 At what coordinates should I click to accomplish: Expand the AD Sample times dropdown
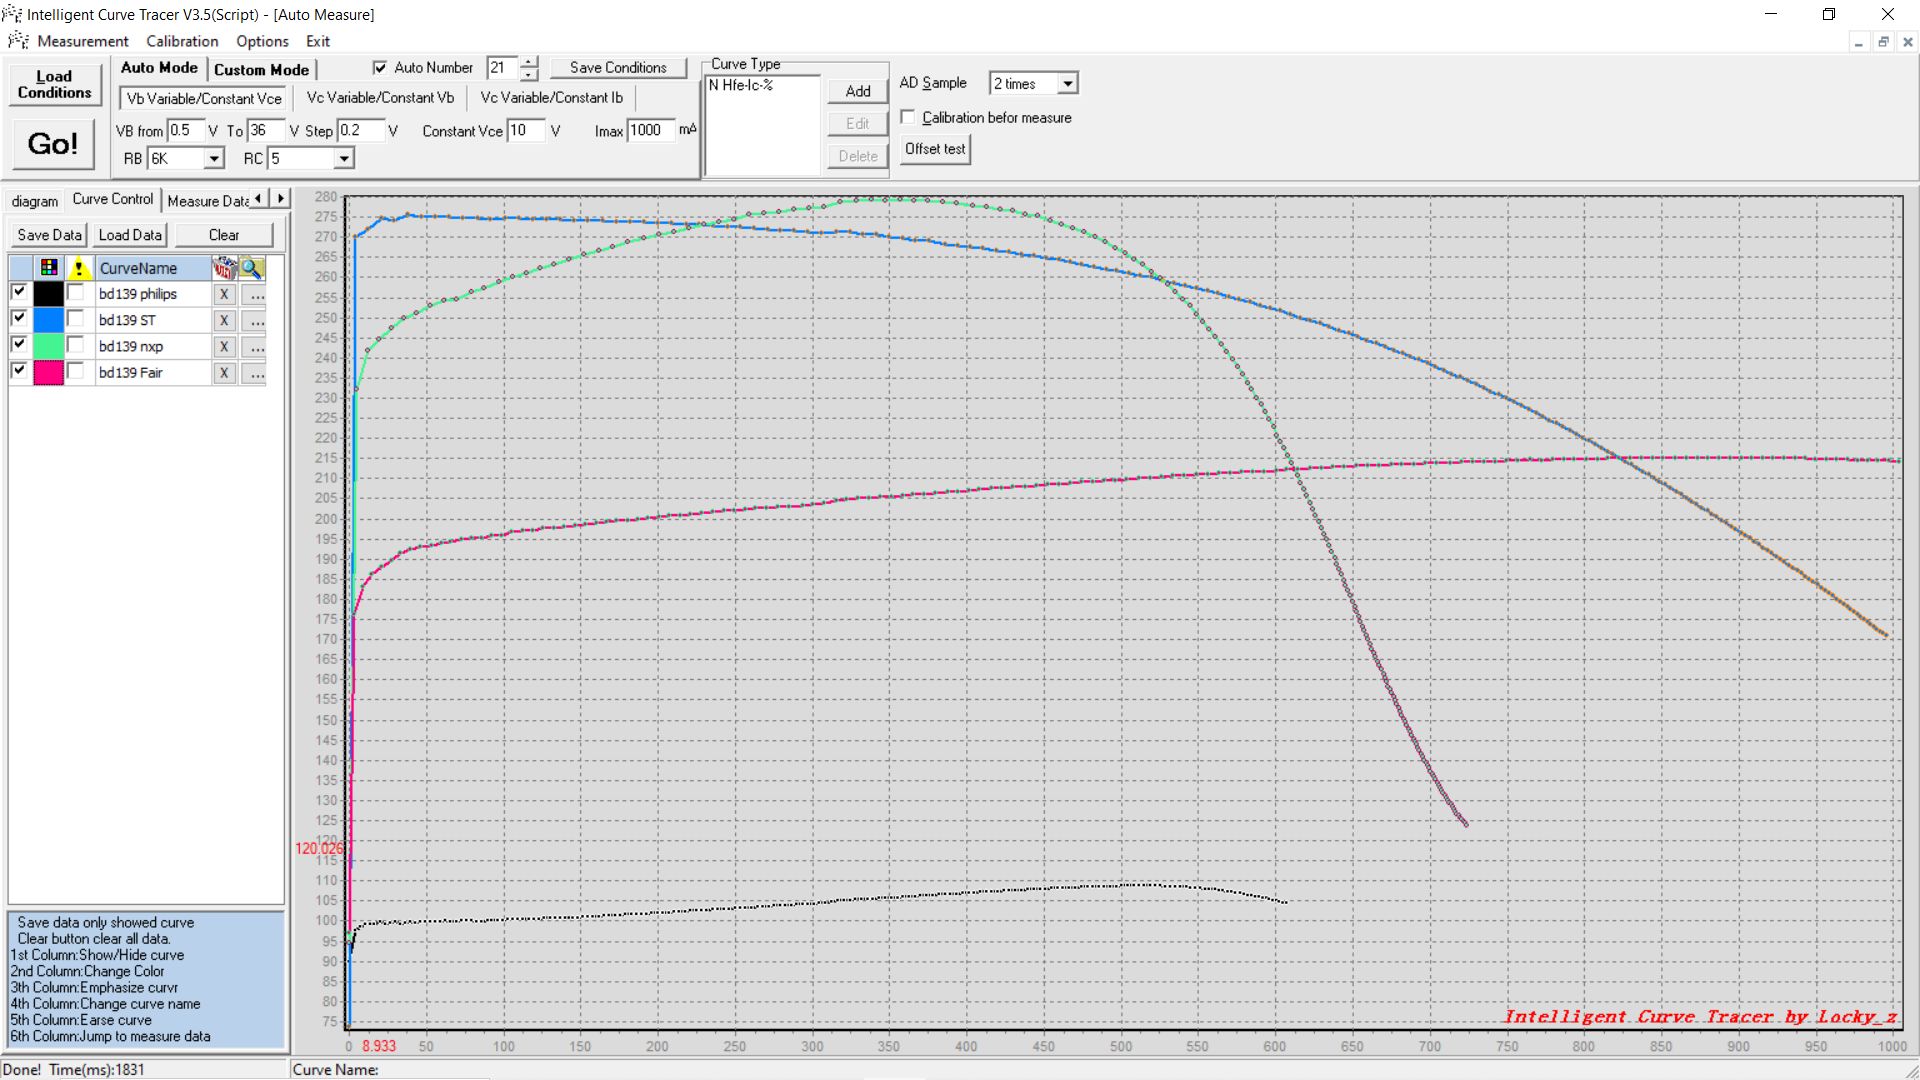point(1067,84)
